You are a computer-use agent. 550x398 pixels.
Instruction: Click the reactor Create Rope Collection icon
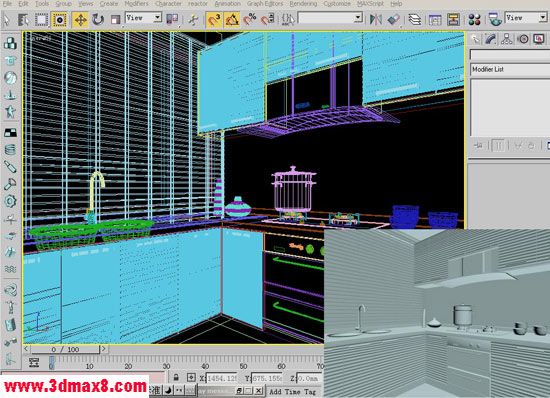coord(10,95)
